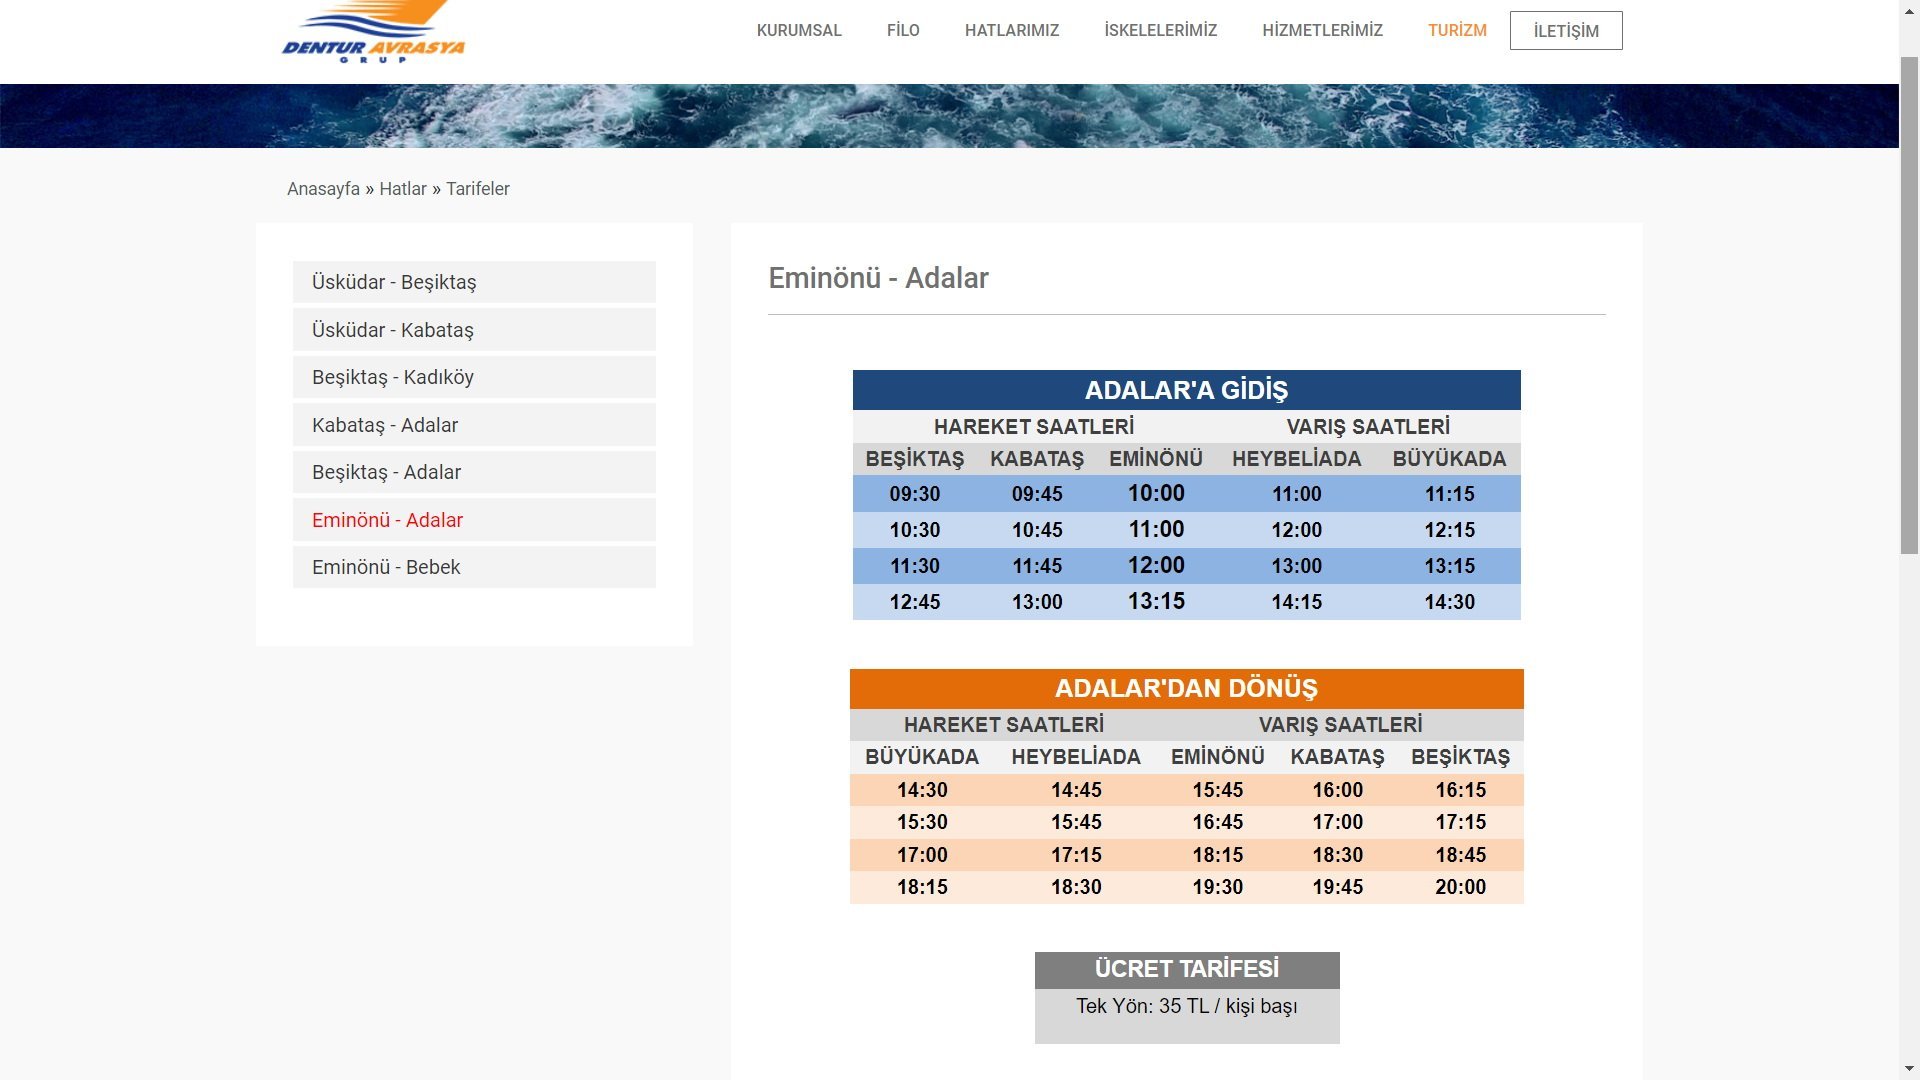Open HATLARIMIZ navigation menu
Viewport: 1920px width, 1080px height.
point(1011,30)
